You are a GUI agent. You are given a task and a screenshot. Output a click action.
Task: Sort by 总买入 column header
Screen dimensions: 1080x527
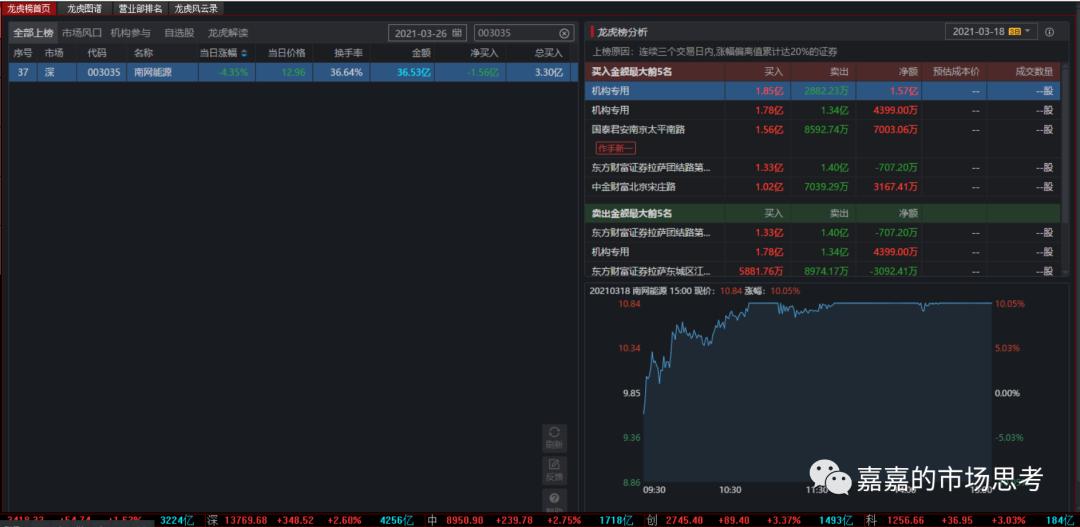pos(548,53)
